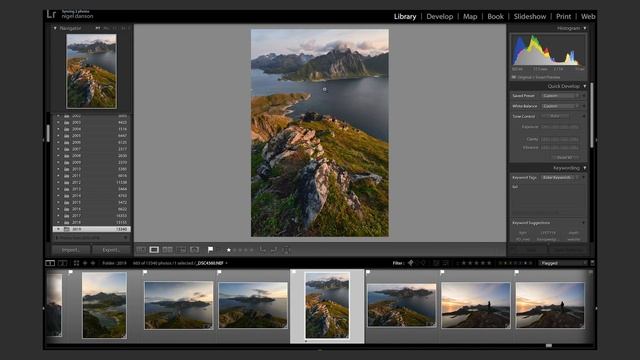Click Auto Tone Control button

(x=555, y=116)
